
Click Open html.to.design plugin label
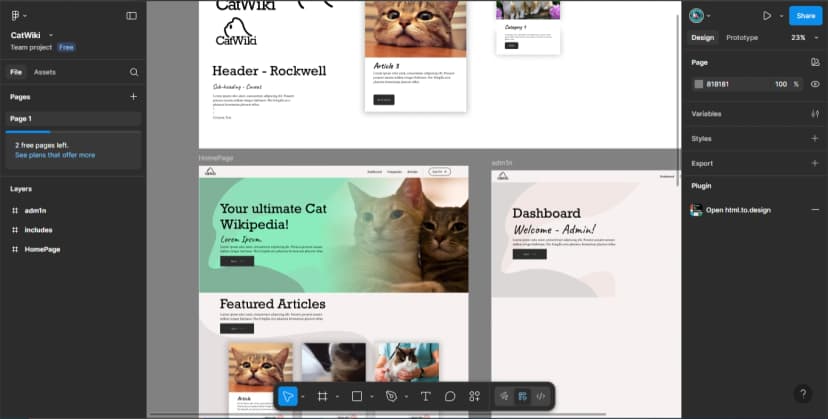coord(738,210)
